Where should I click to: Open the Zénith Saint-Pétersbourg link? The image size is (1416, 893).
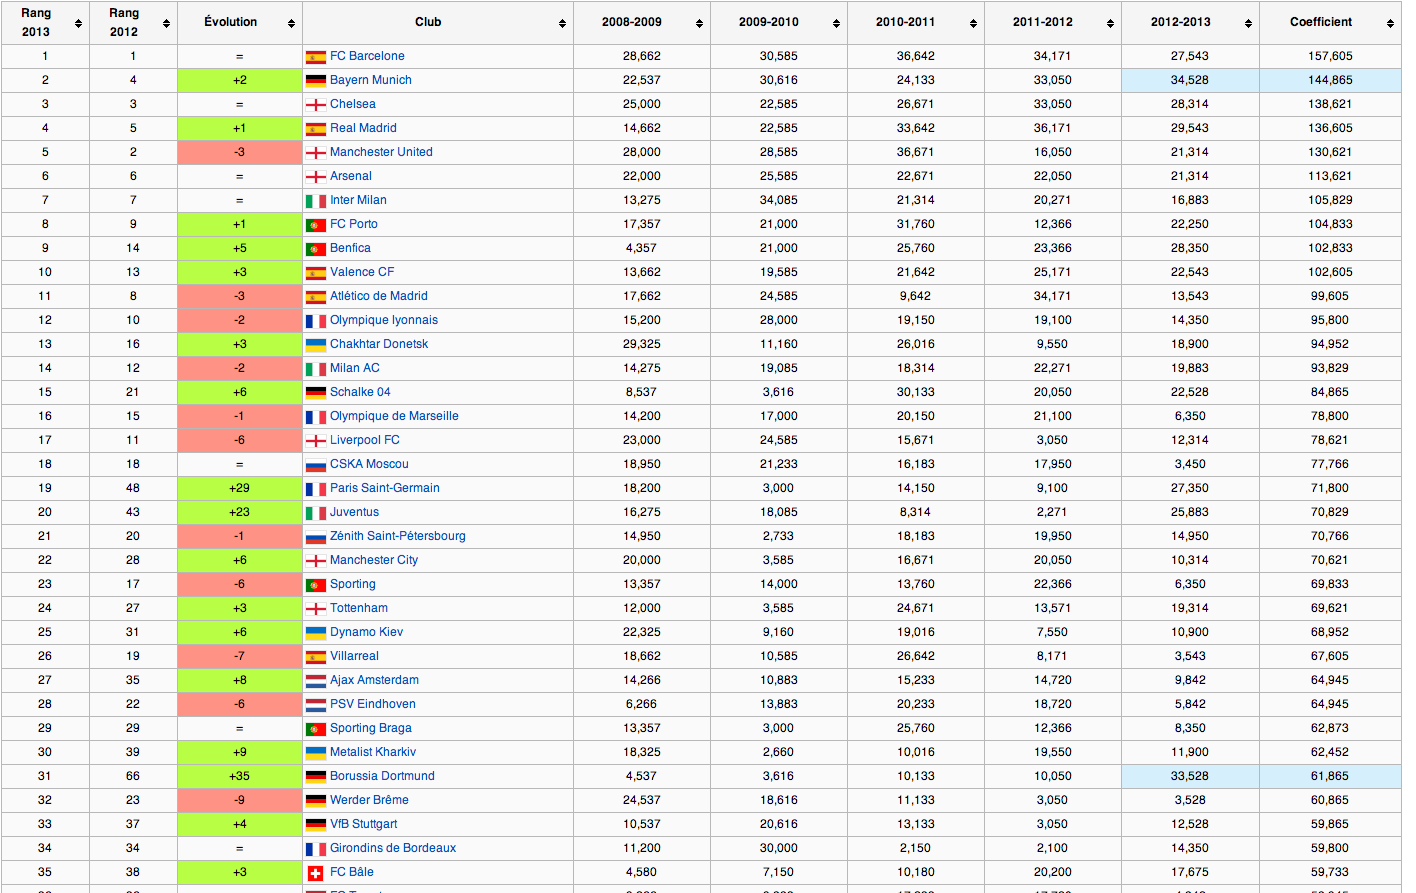pyautogui.click(x=398, y=536)
